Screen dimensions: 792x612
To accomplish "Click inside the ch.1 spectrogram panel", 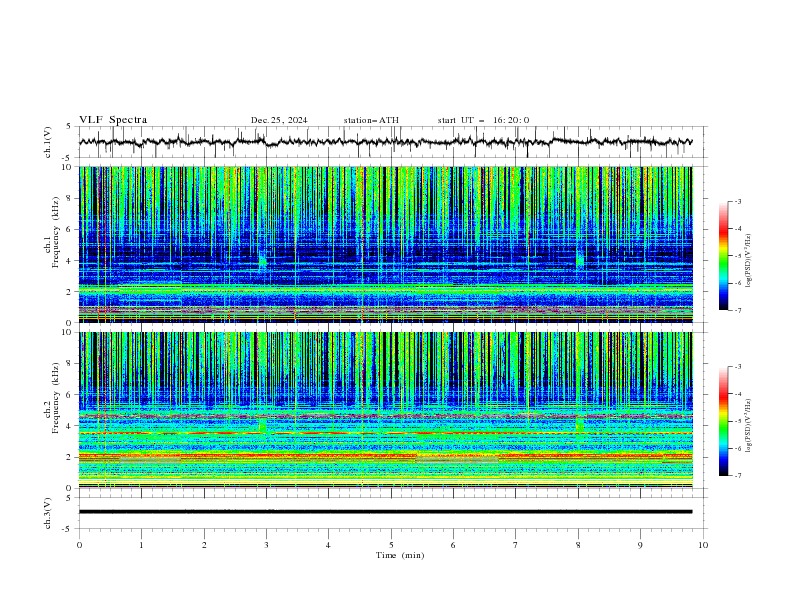I will (385, 244).
